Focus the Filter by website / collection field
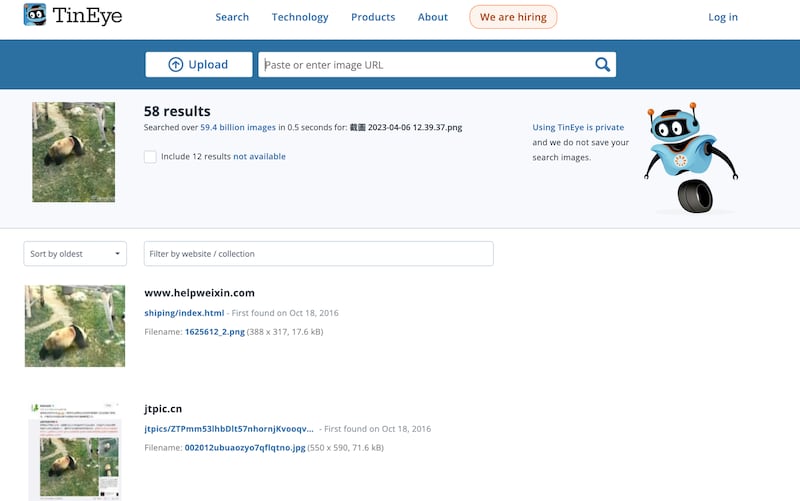The width and height of the screenshot is (800, 501). pyautogui.click(x=319, y=254)
